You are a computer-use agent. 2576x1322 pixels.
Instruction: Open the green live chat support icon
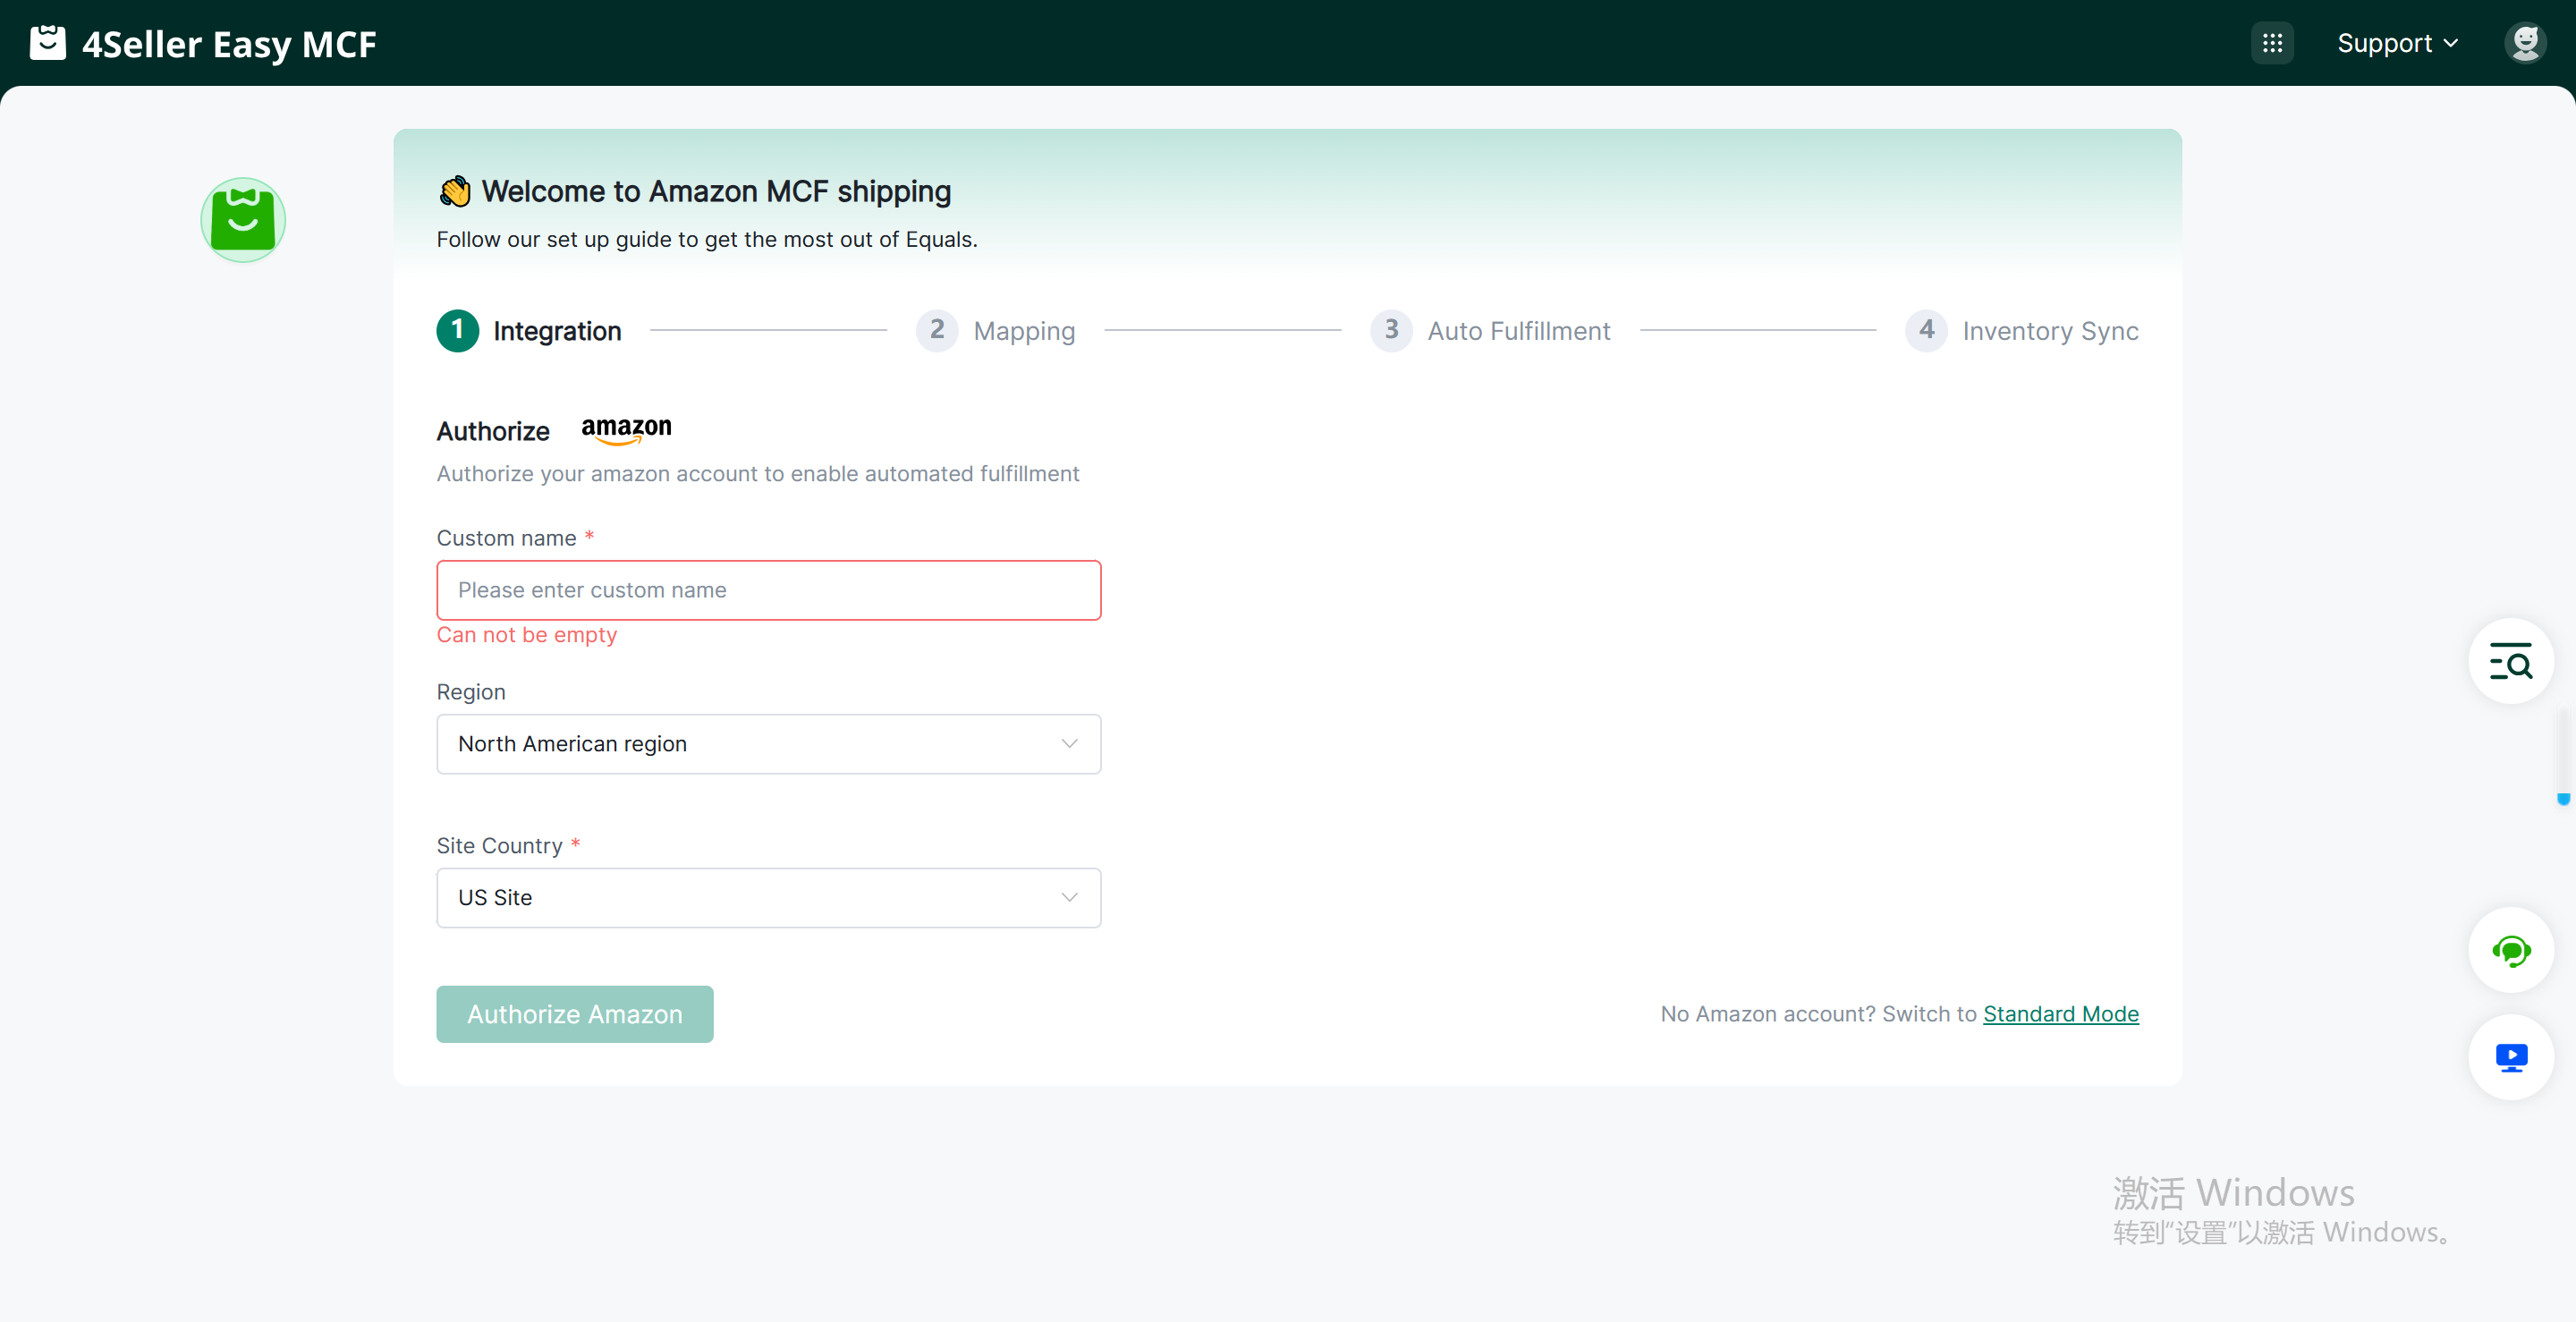coord(2510,950)
